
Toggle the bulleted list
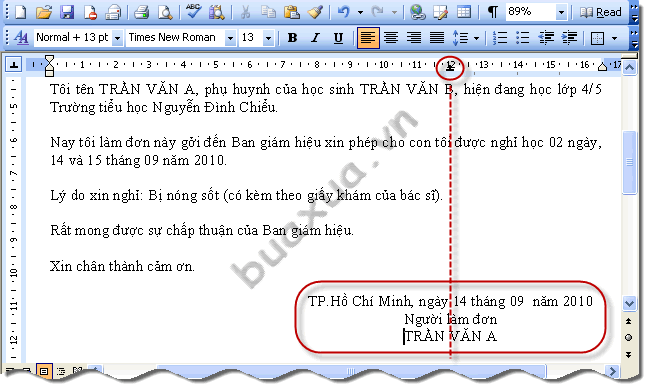point(523,38)
